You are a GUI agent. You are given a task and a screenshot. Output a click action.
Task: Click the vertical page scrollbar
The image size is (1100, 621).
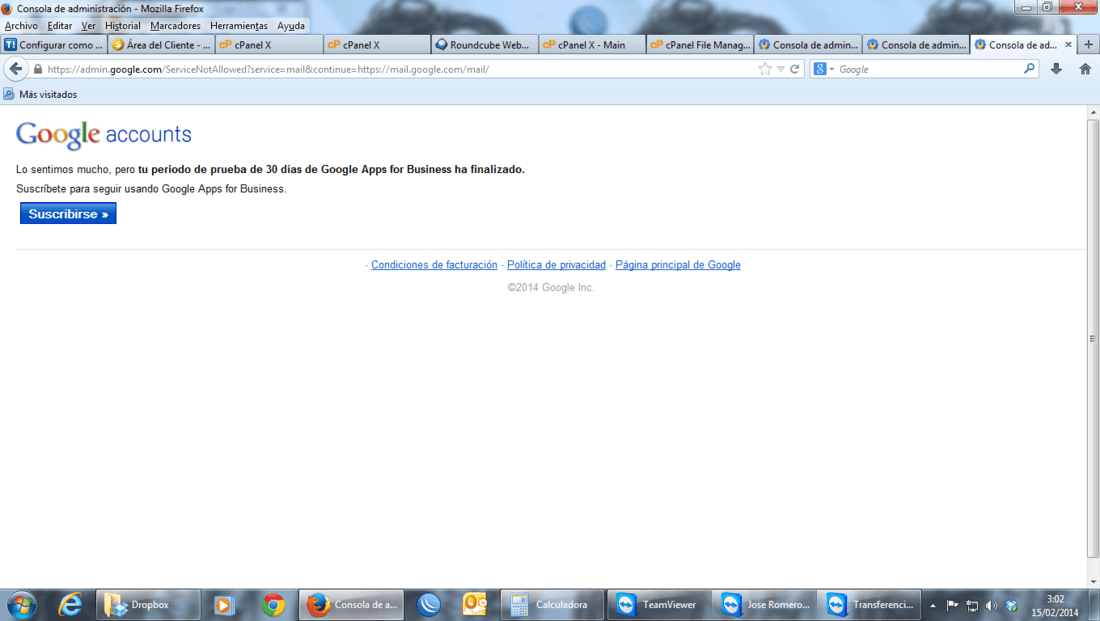pyautogui.click(x=1093, y=340)
